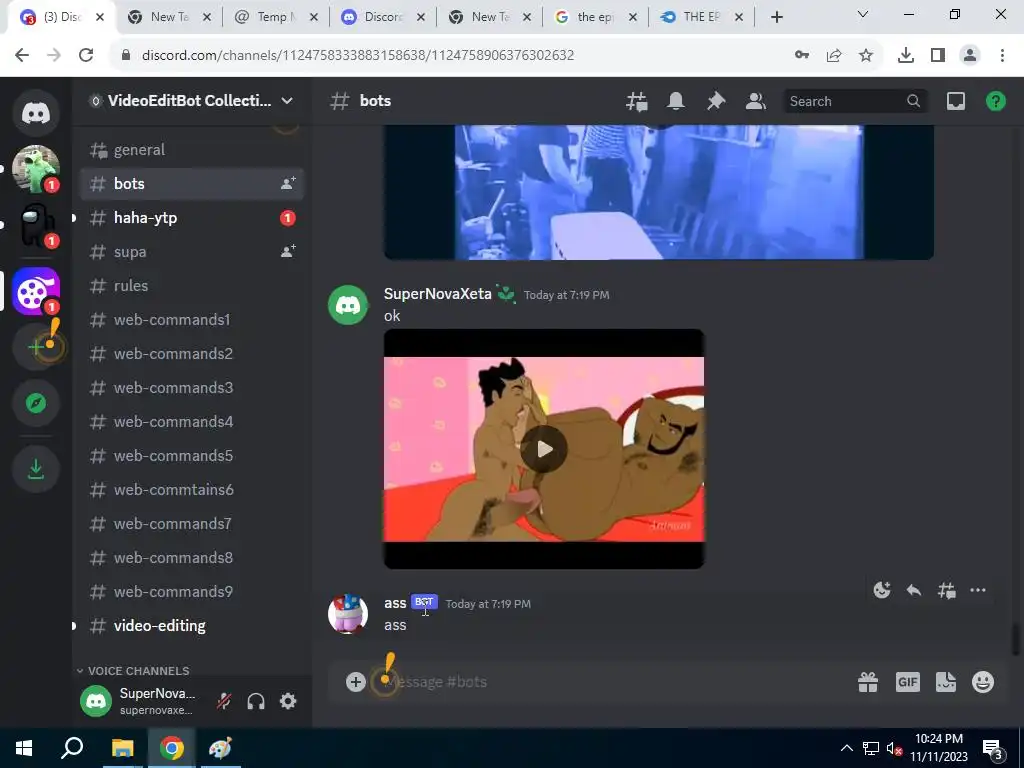
Task: Click the chat scrollbar thumb
Action: pyautogui.click(x=1015, y=639)
